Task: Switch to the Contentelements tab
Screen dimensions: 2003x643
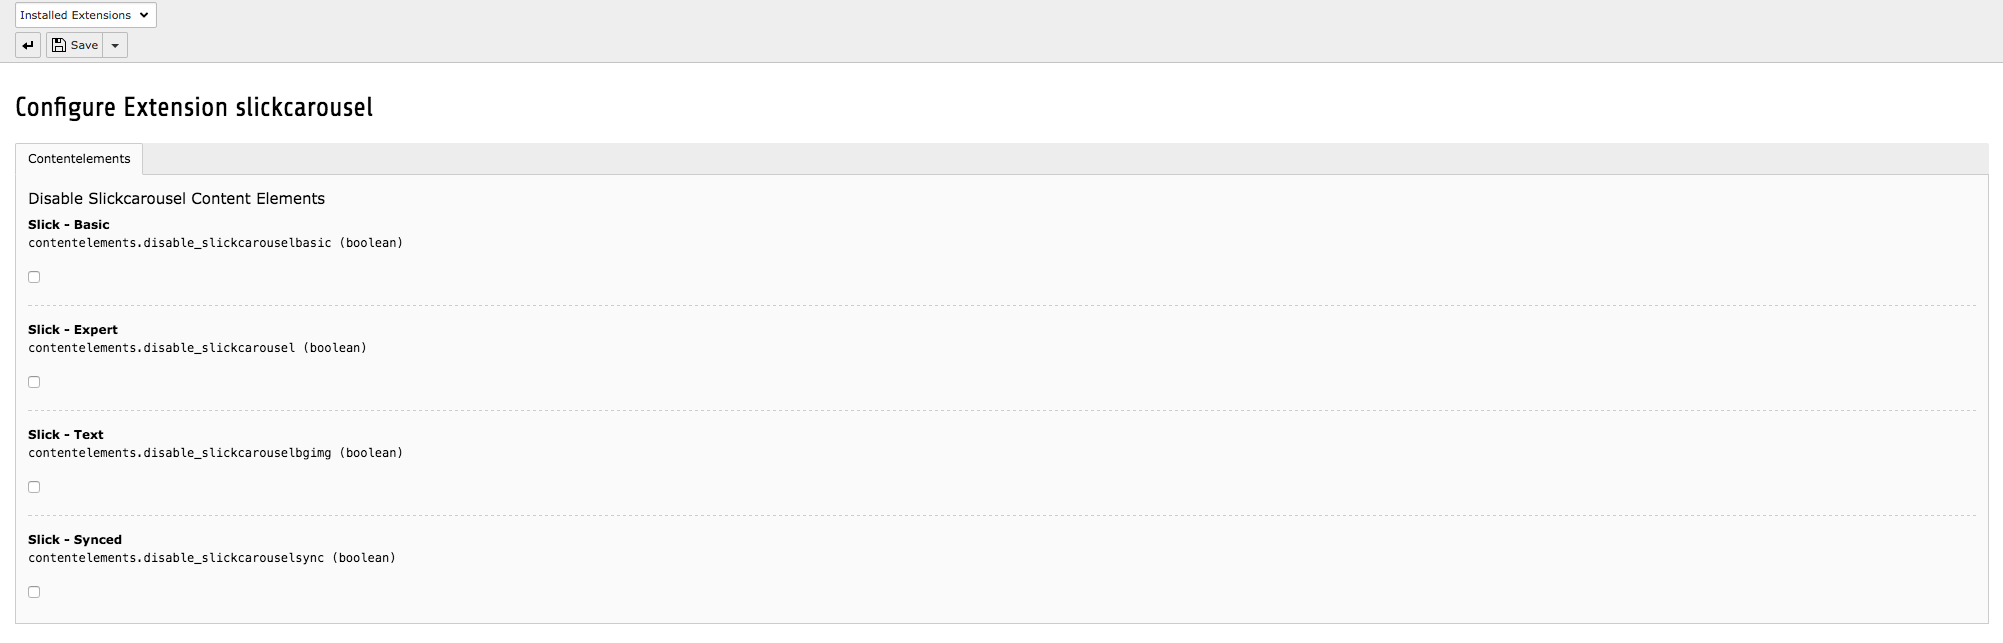Action: click(x=79, y=159)
